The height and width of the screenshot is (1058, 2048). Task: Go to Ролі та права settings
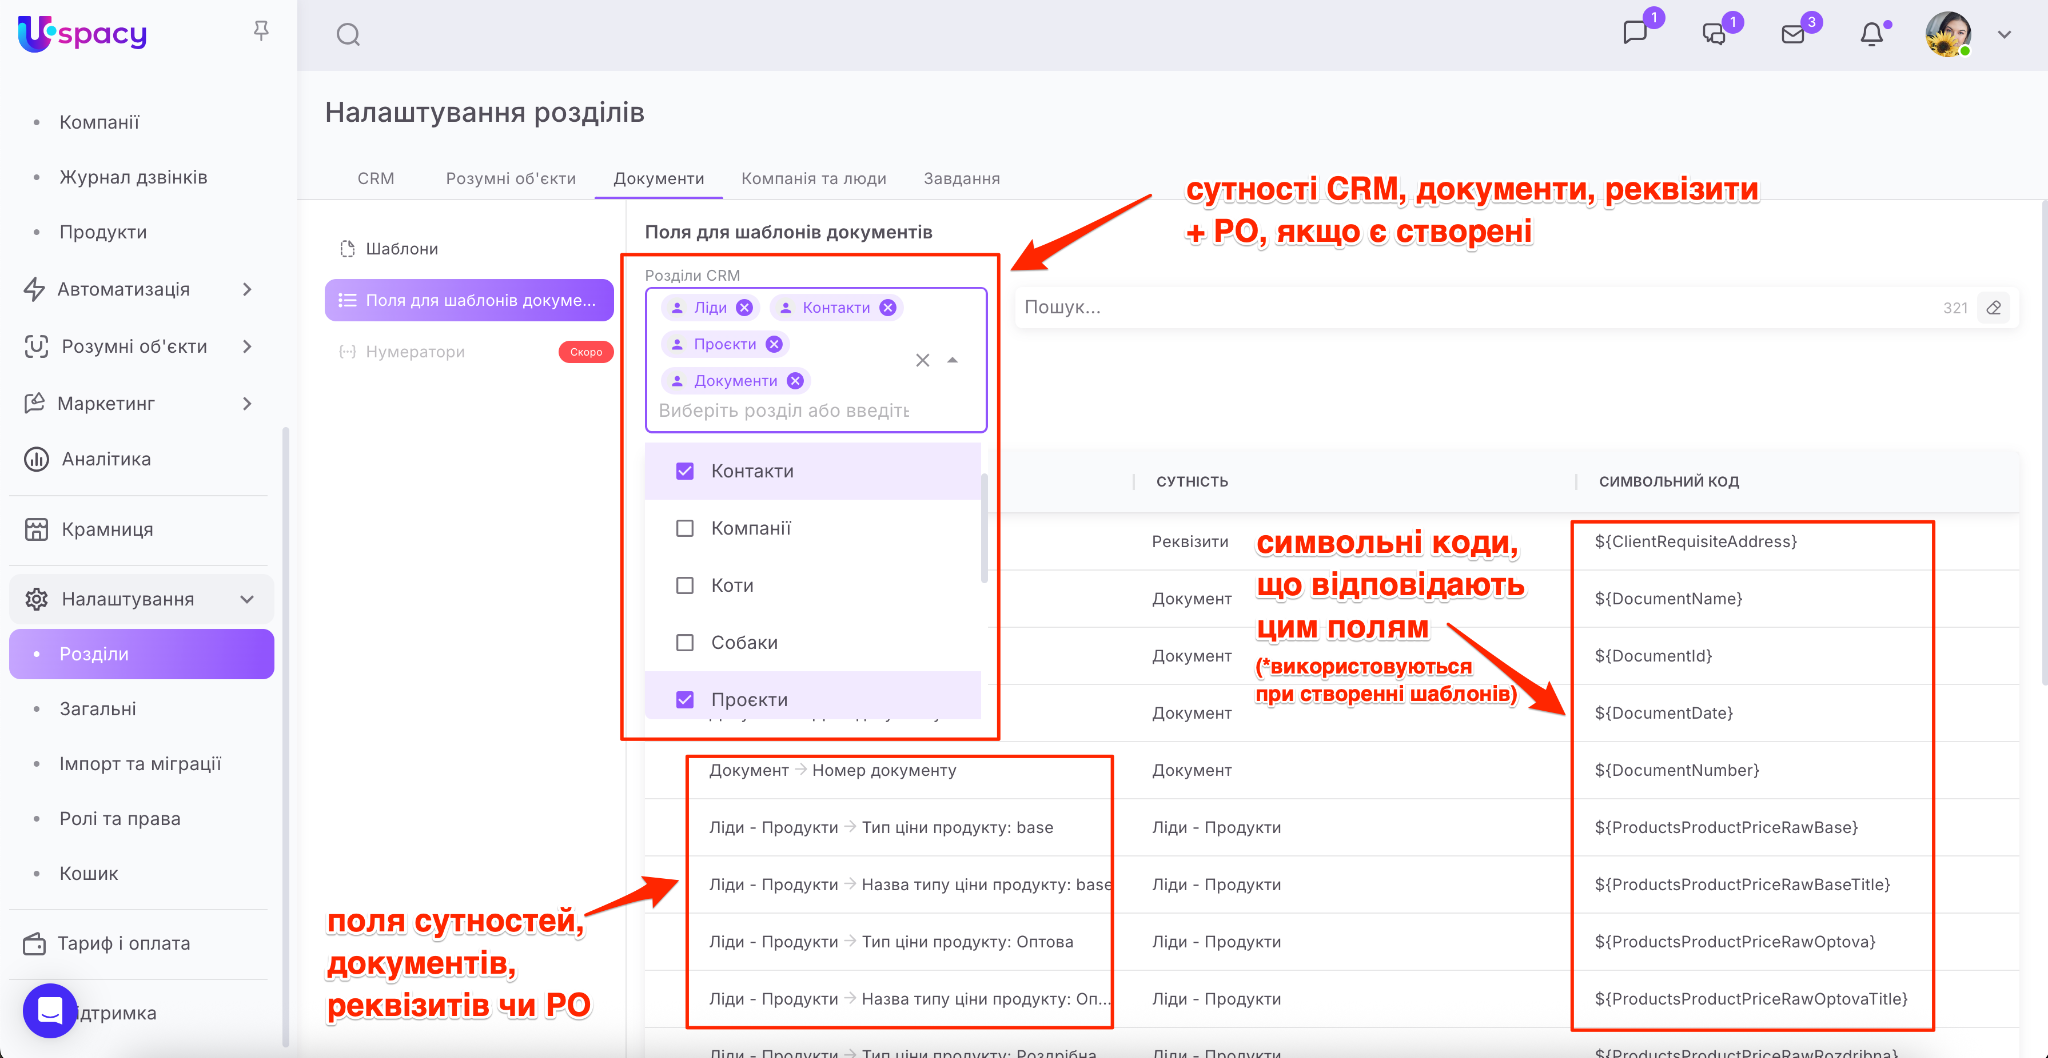tap(120, 819)
